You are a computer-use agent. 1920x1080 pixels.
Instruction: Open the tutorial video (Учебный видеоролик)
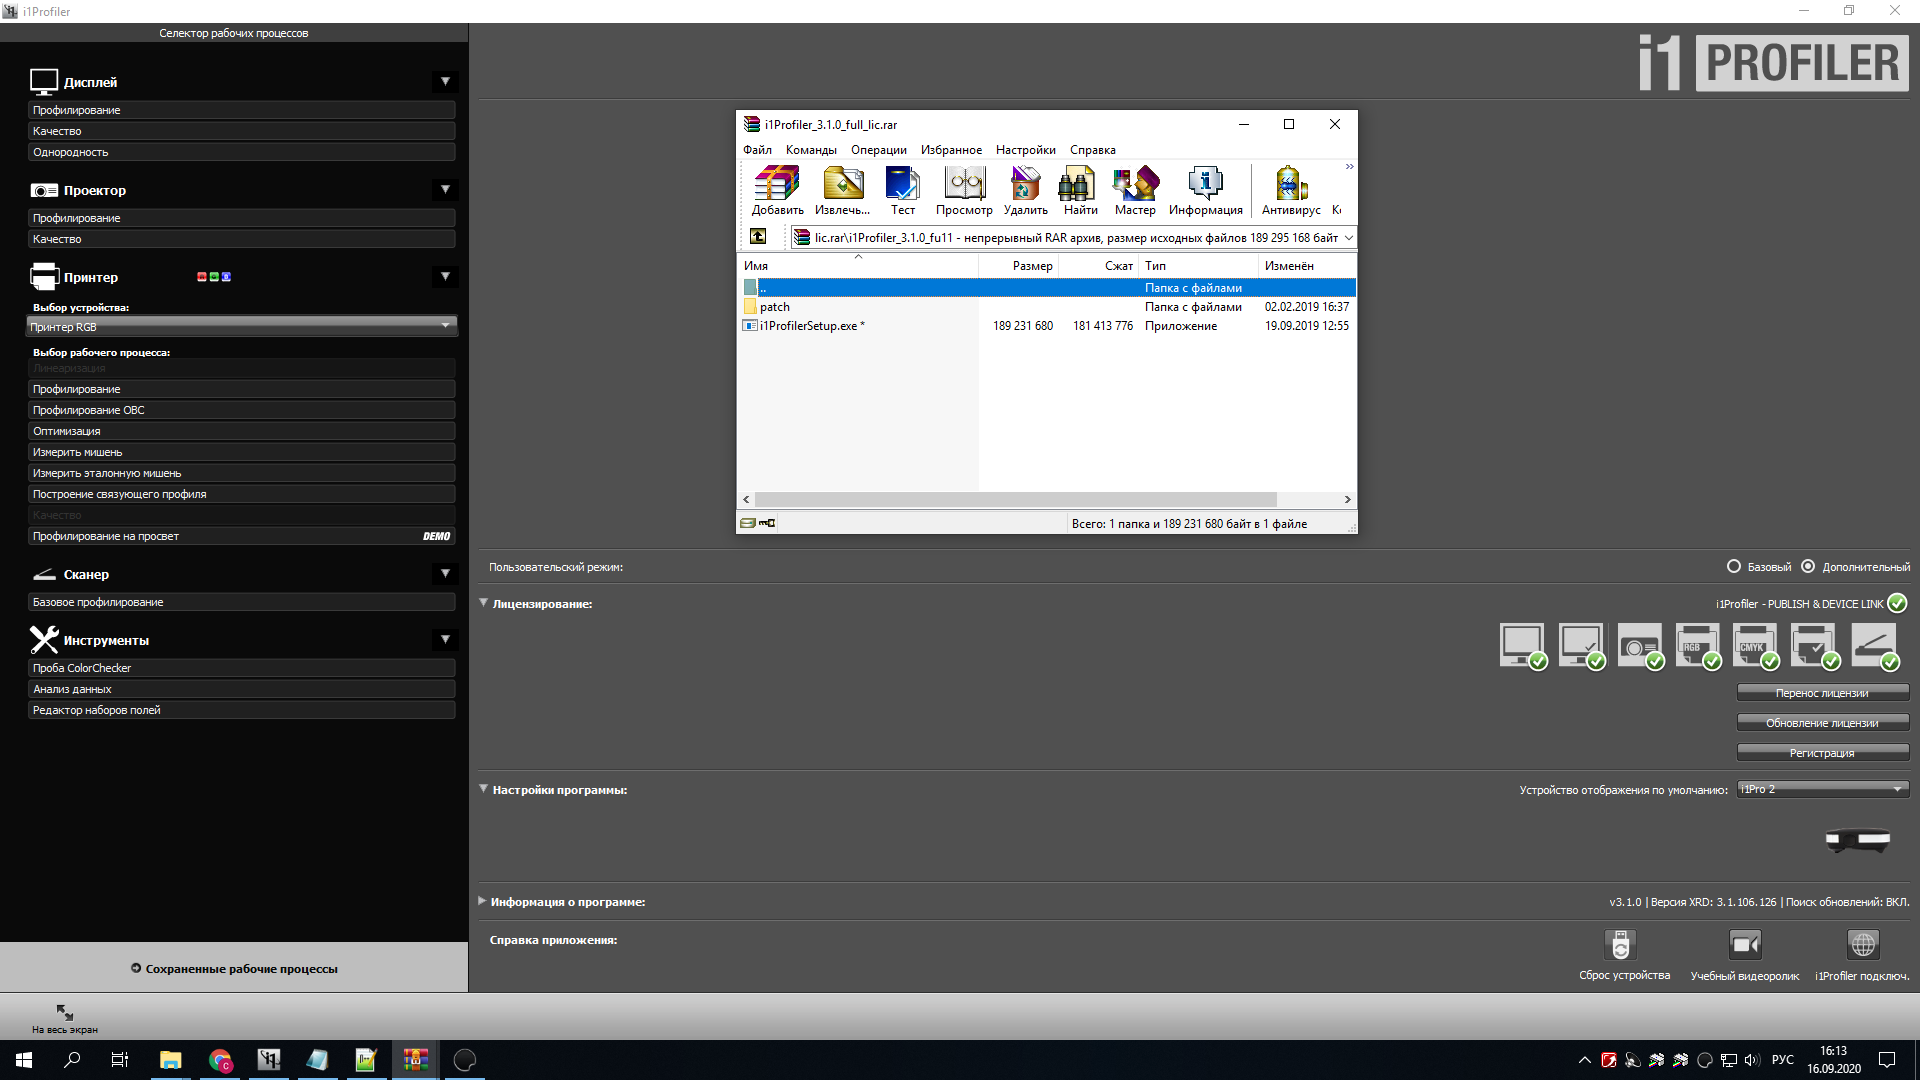tap(1745, 945)
